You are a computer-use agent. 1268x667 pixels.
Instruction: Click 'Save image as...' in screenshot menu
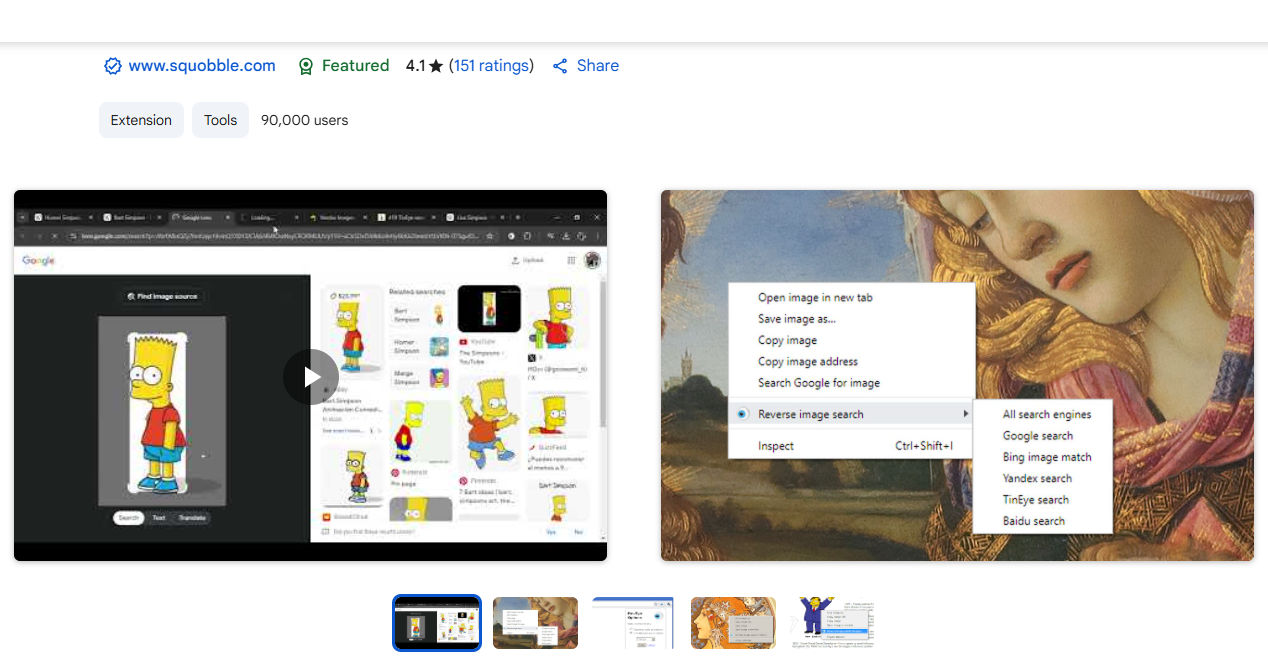(x=797, y=319)
